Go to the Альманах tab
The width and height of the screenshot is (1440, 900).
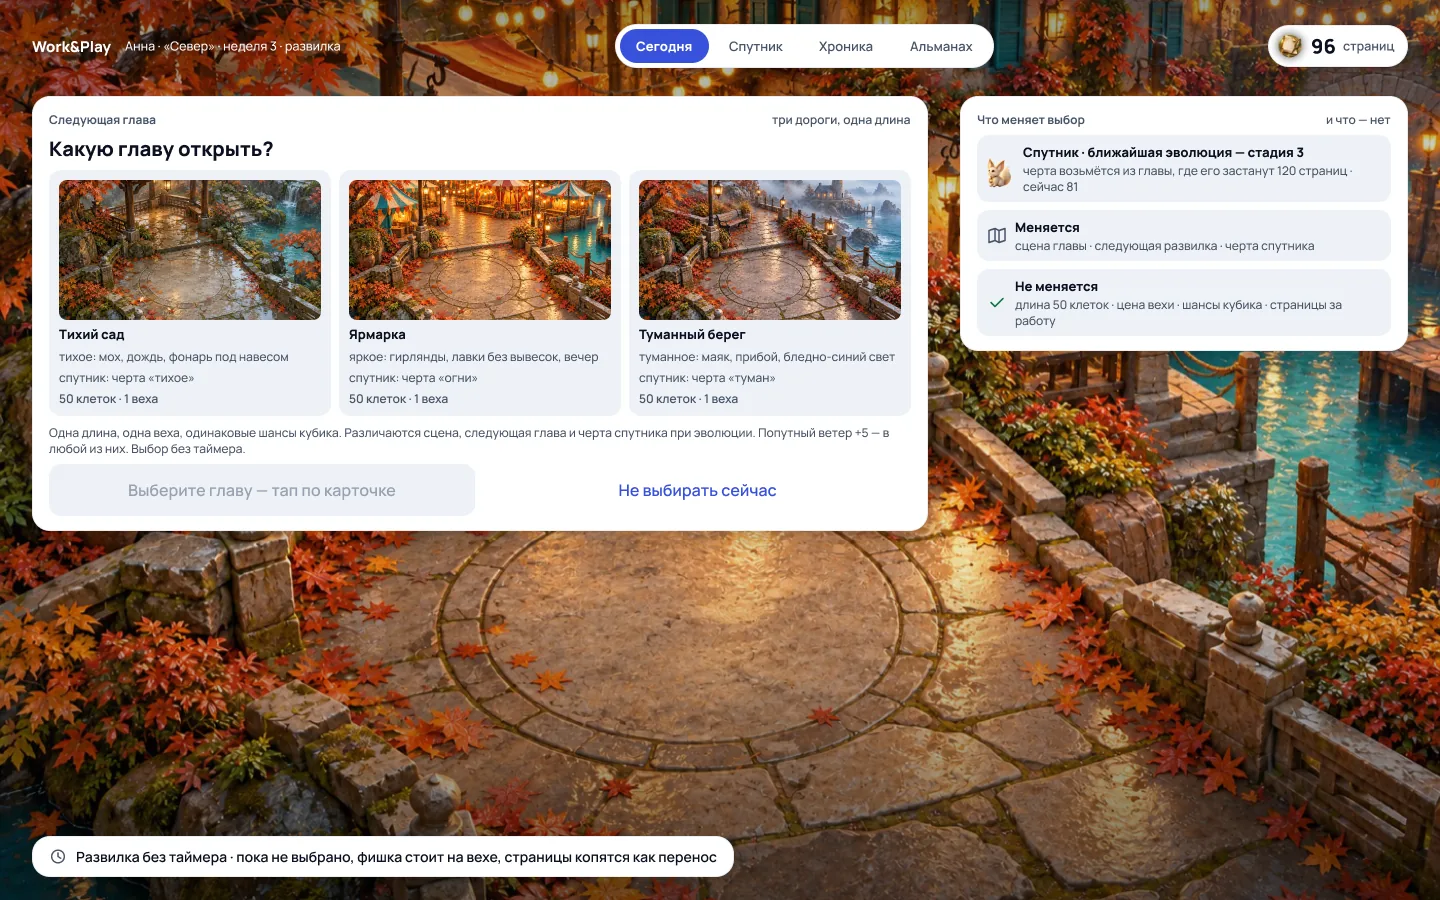941,46
